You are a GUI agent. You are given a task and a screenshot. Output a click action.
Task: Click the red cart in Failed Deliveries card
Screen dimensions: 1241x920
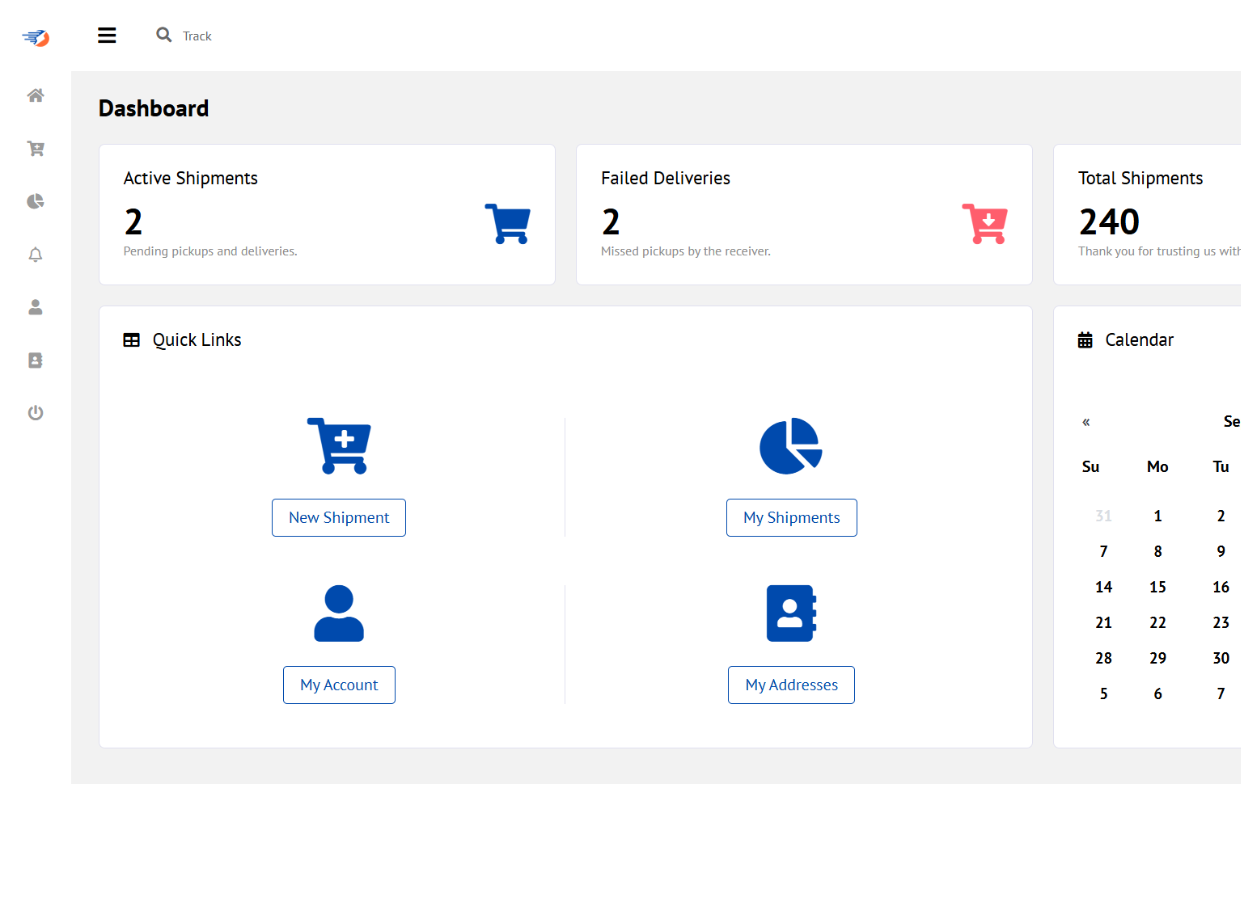click(x=984, y=224)
